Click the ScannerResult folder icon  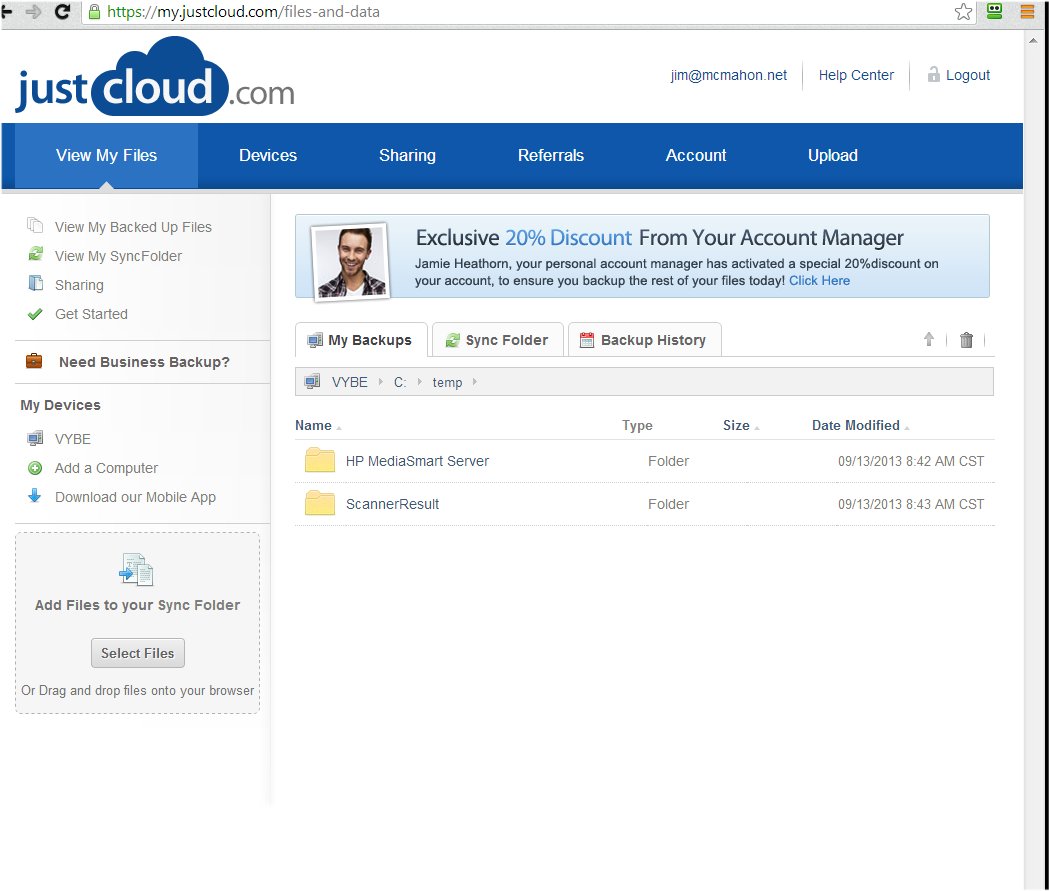coord(320,504)
